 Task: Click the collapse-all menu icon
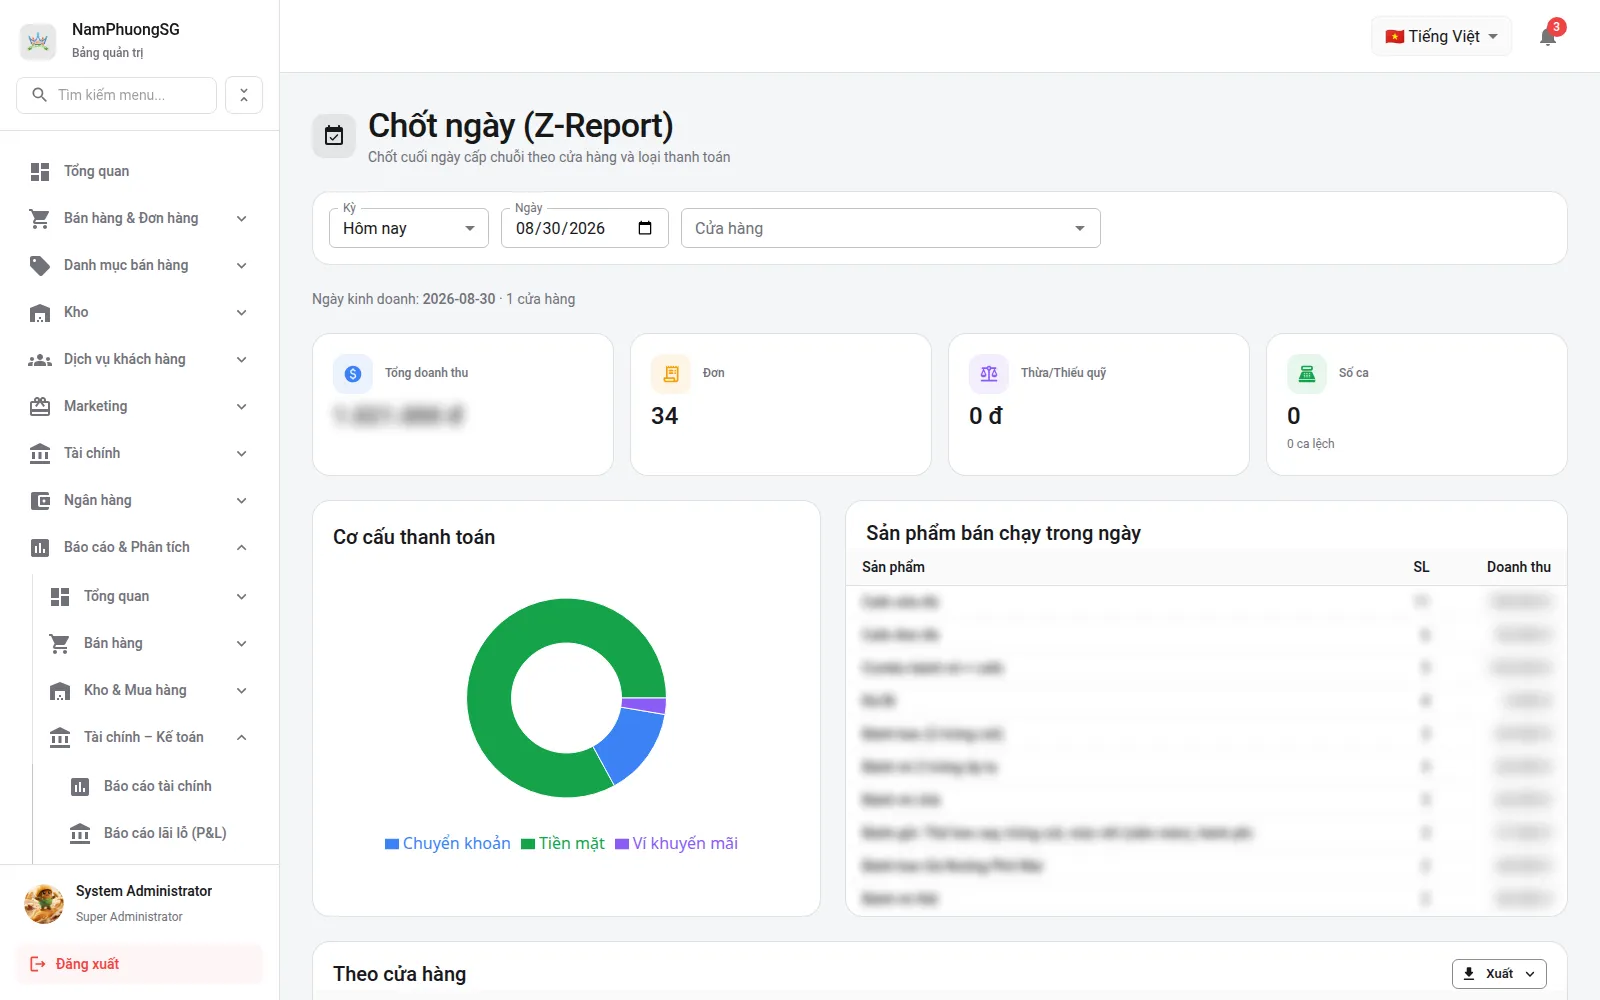pos(244,95)
